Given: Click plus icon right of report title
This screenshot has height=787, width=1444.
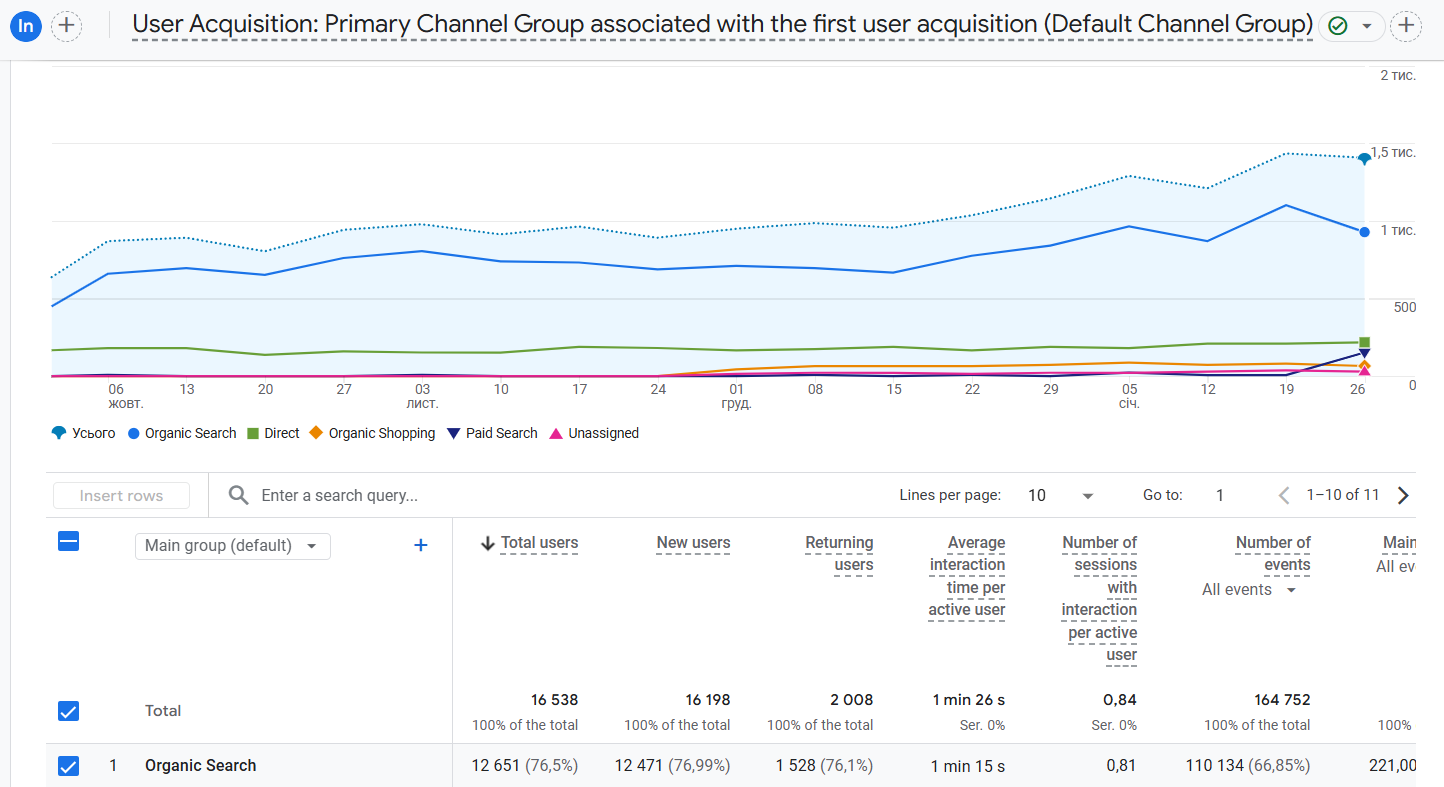Looking at the screenshot, I should 1406,25.
